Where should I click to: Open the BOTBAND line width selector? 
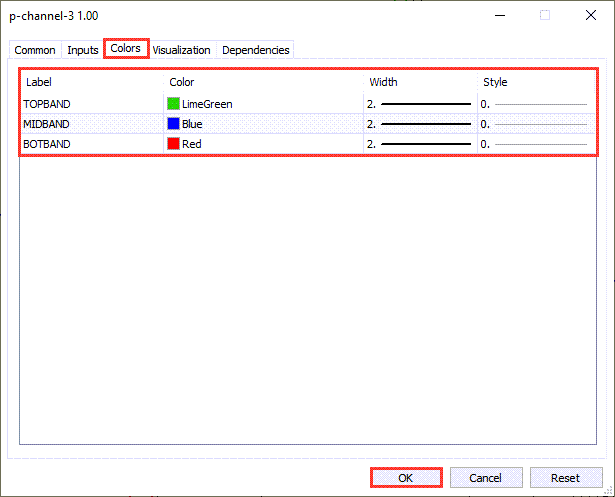pos(420,144)
